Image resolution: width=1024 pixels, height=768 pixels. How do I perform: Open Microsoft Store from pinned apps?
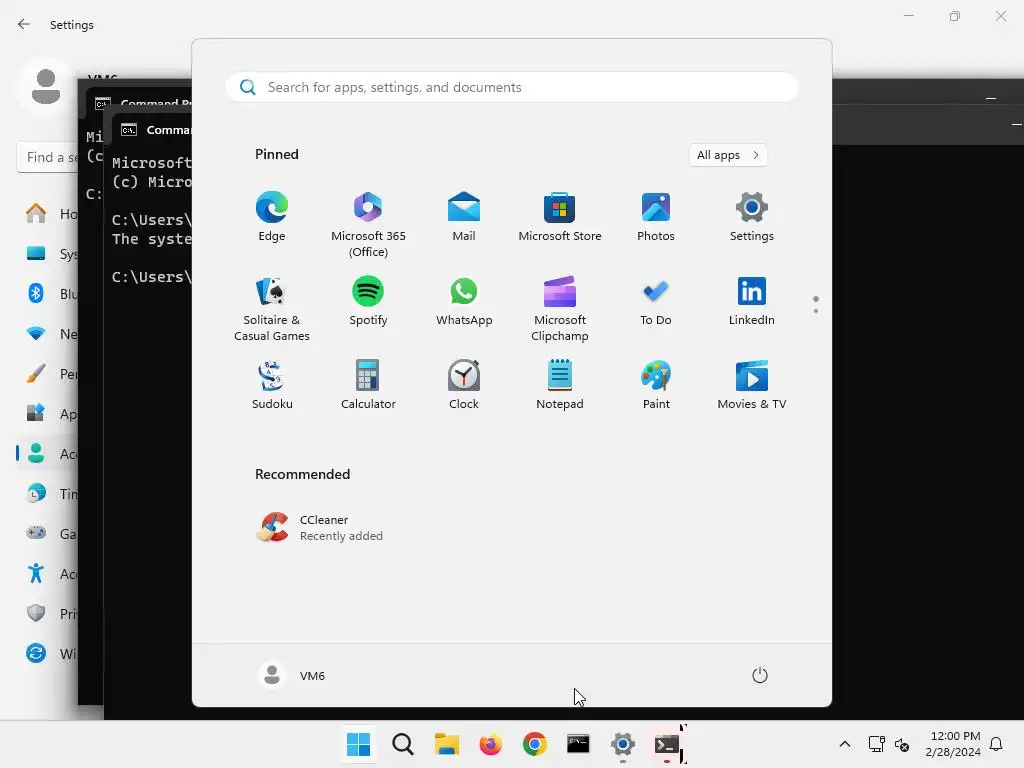[560, 217]
